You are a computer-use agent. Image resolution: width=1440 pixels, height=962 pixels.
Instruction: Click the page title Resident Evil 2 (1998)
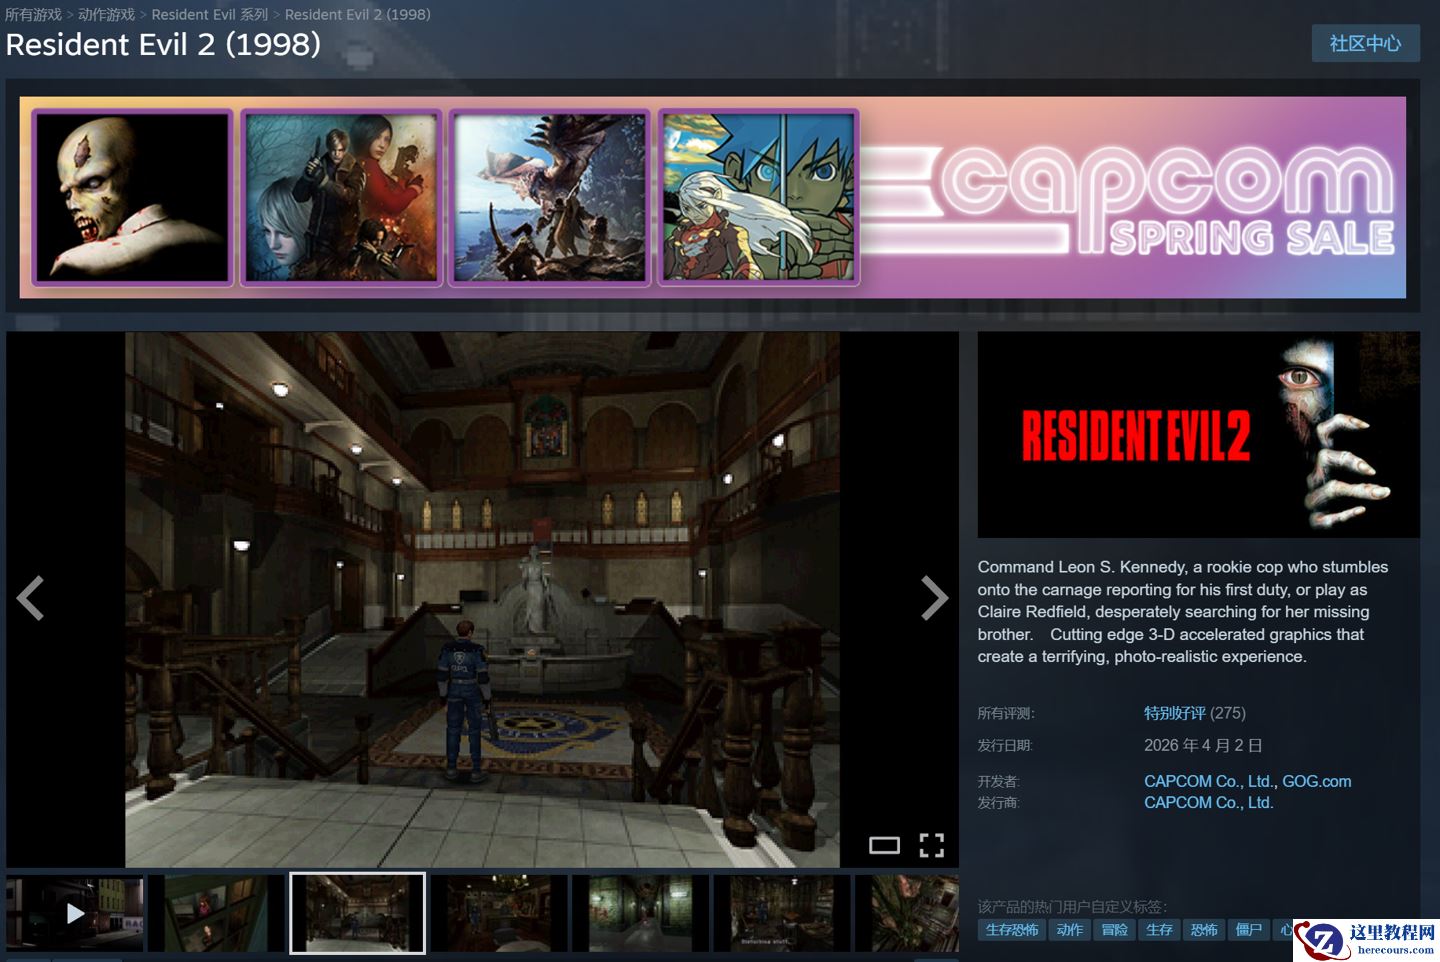[x=163, y=45]
